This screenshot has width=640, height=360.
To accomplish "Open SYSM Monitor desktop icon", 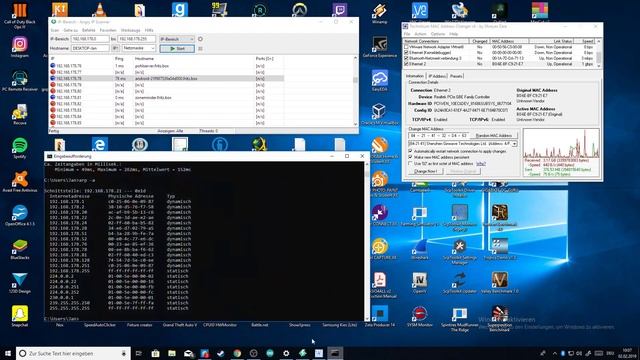I will tap(420, 316).
